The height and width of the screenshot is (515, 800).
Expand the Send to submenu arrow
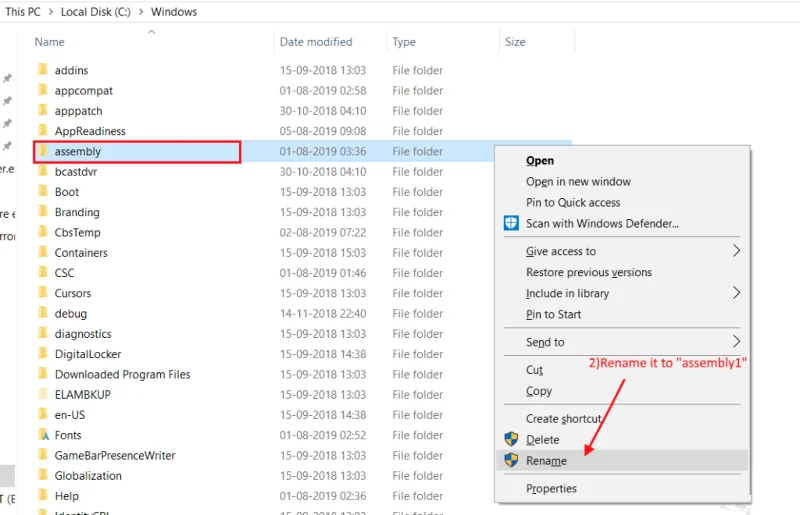pos(736,341)
